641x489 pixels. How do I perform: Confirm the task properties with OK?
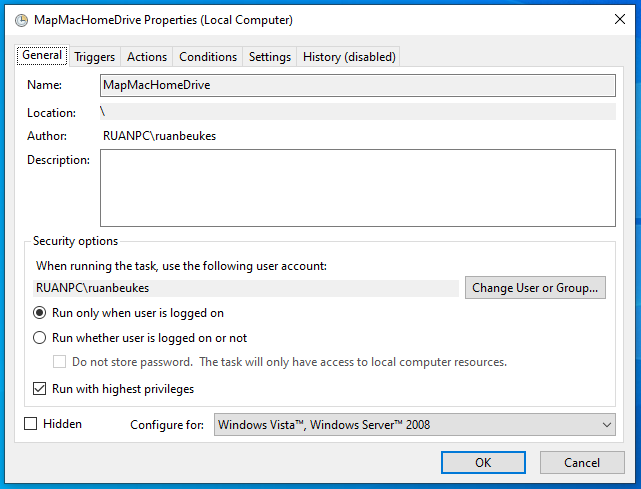483,463
